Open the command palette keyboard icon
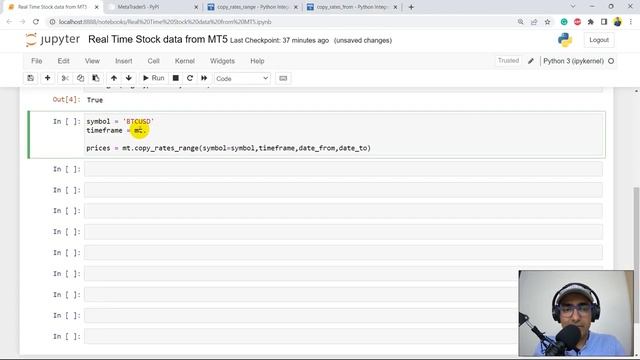This screenshot has width=640, height=360. point(283,78)
